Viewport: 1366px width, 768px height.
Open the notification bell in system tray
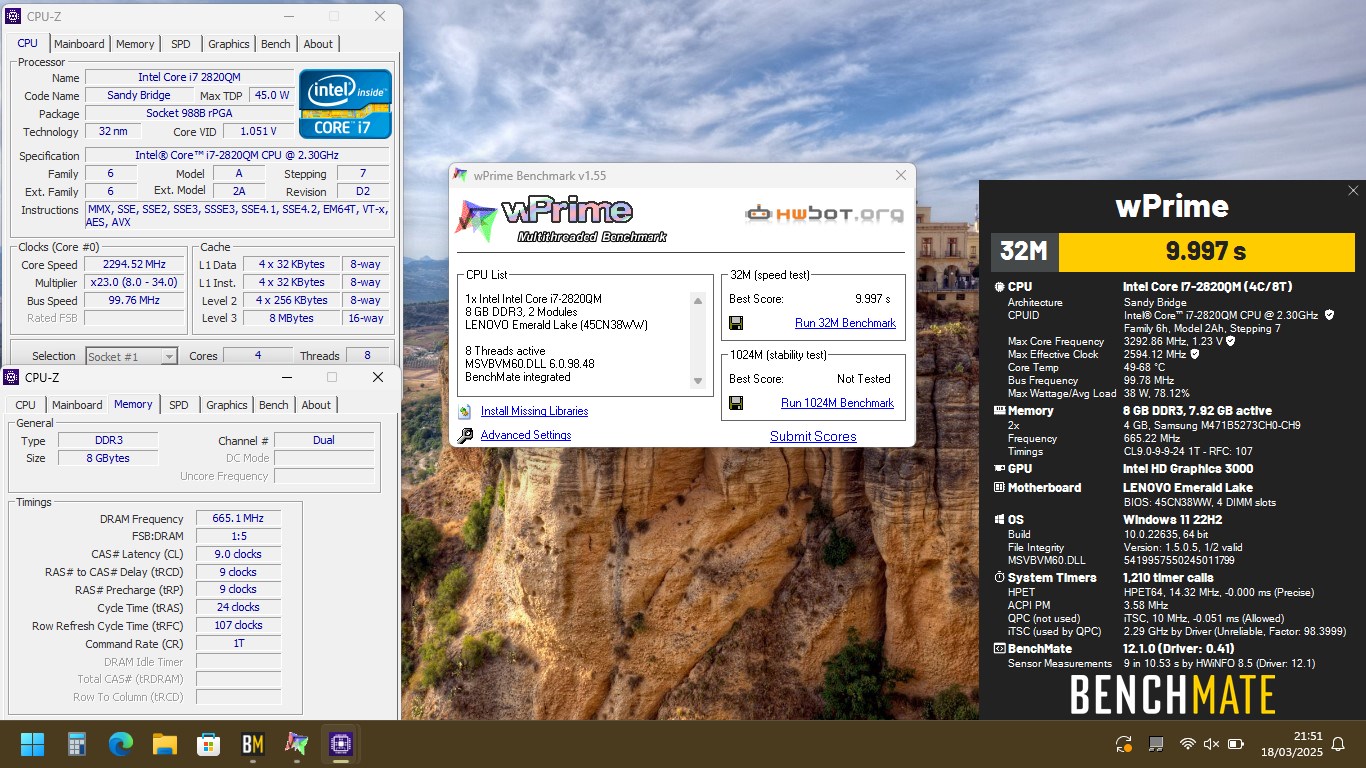tap(1339, 744)
